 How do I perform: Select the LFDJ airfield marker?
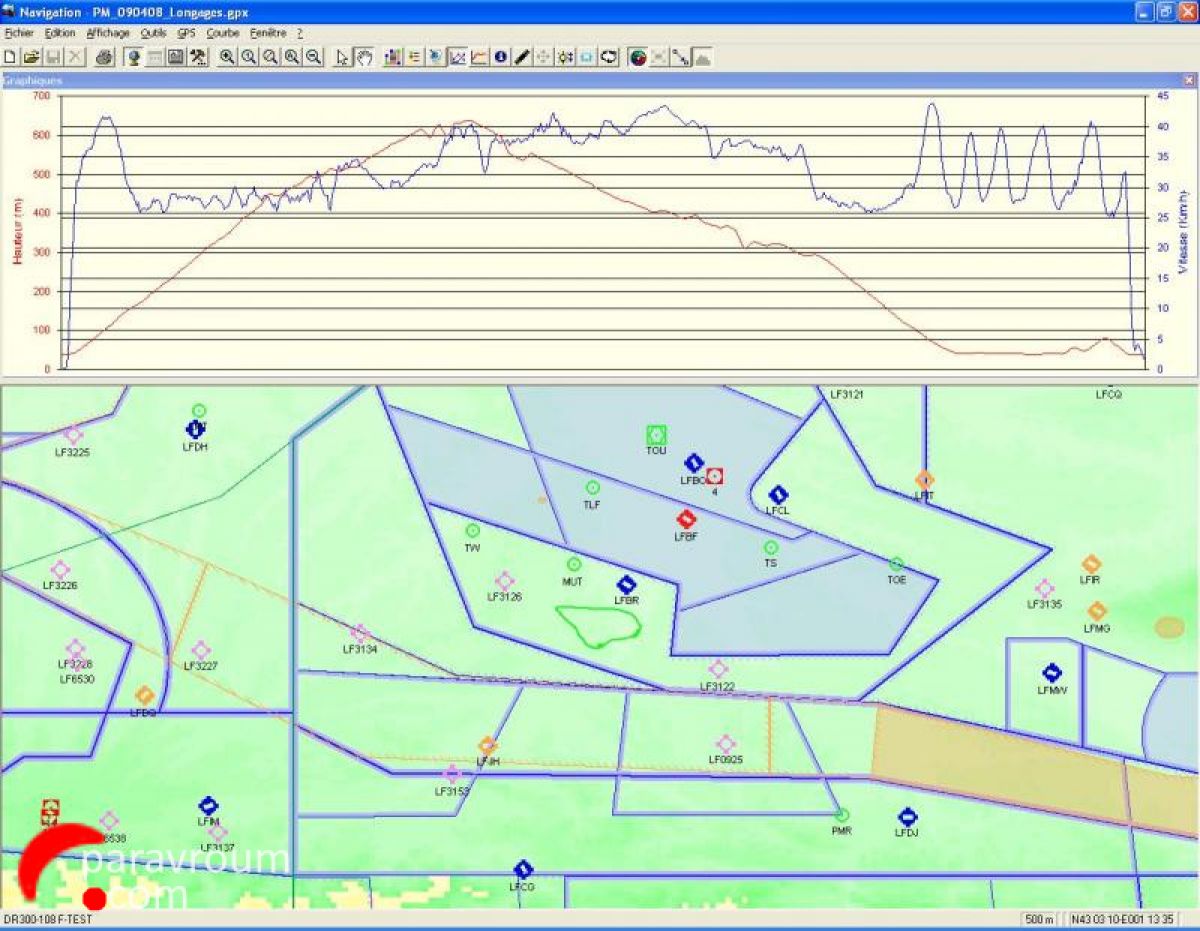pyautogui.click(x=907, y=816)
